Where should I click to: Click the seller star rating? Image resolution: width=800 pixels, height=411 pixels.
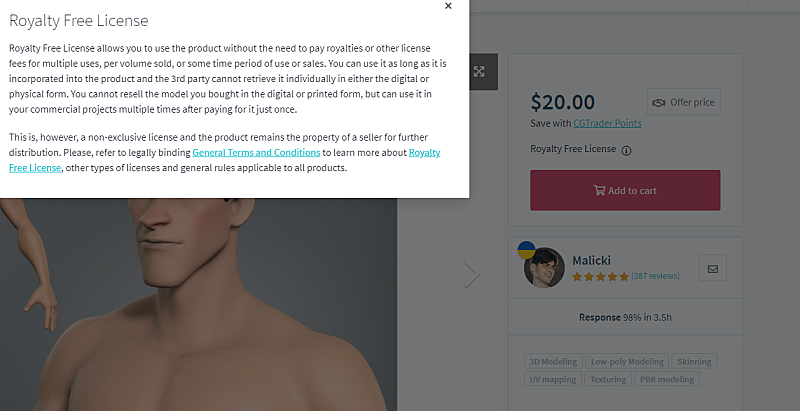(x=600, y=276)
